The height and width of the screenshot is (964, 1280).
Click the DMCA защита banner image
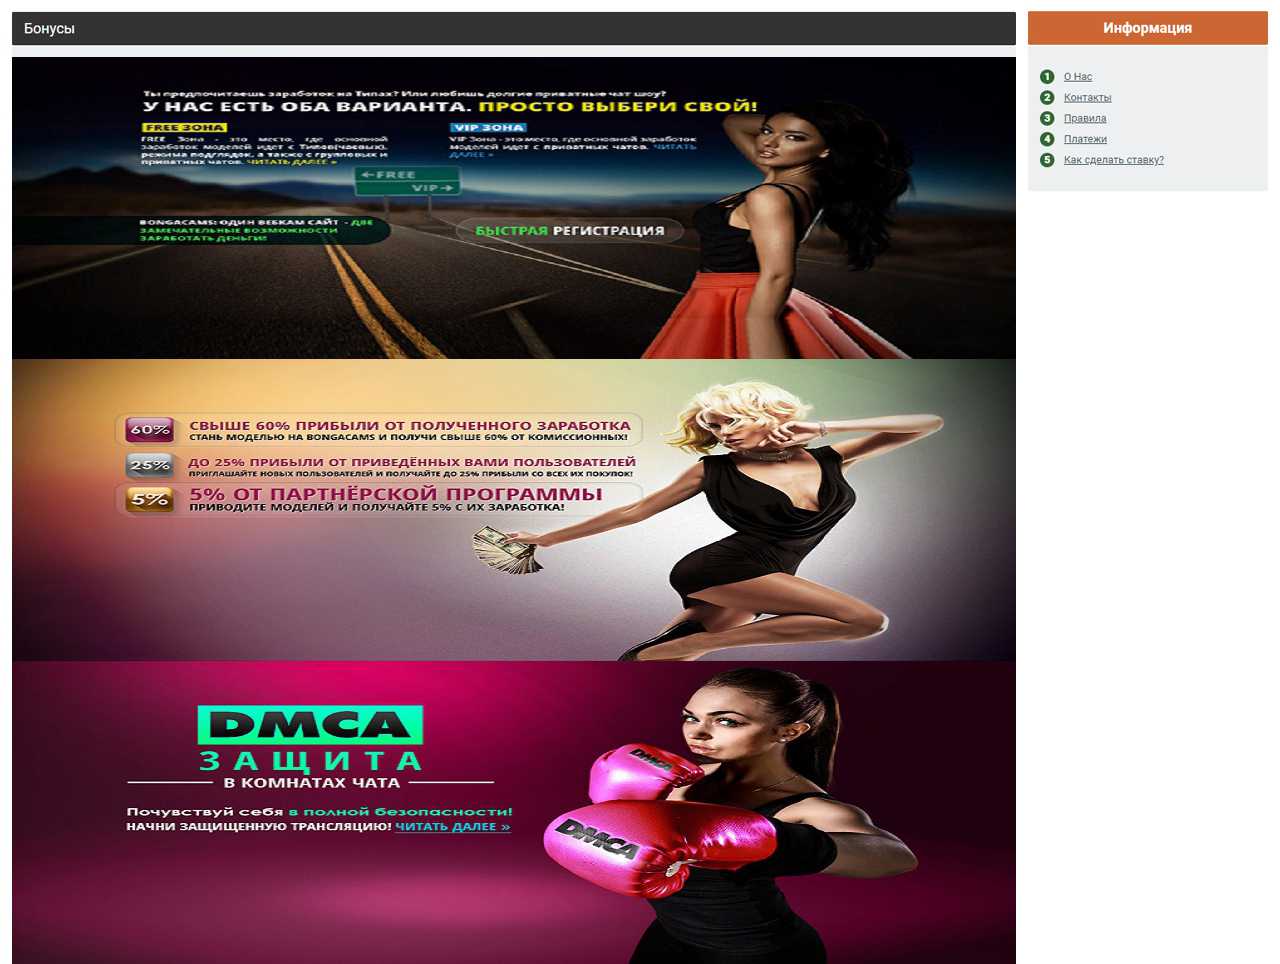(514, 812)
